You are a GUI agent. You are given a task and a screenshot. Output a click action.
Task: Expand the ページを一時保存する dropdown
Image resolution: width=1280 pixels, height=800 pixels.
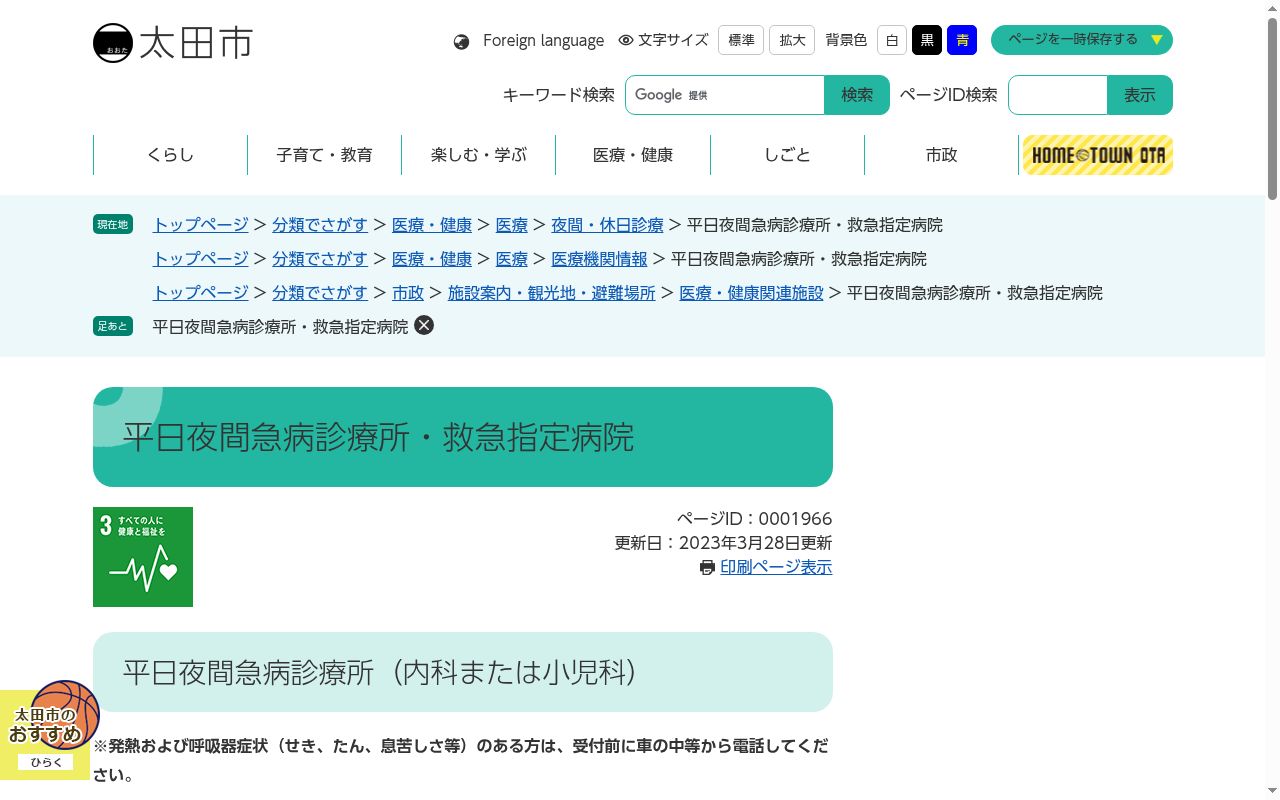(1082, 40)
